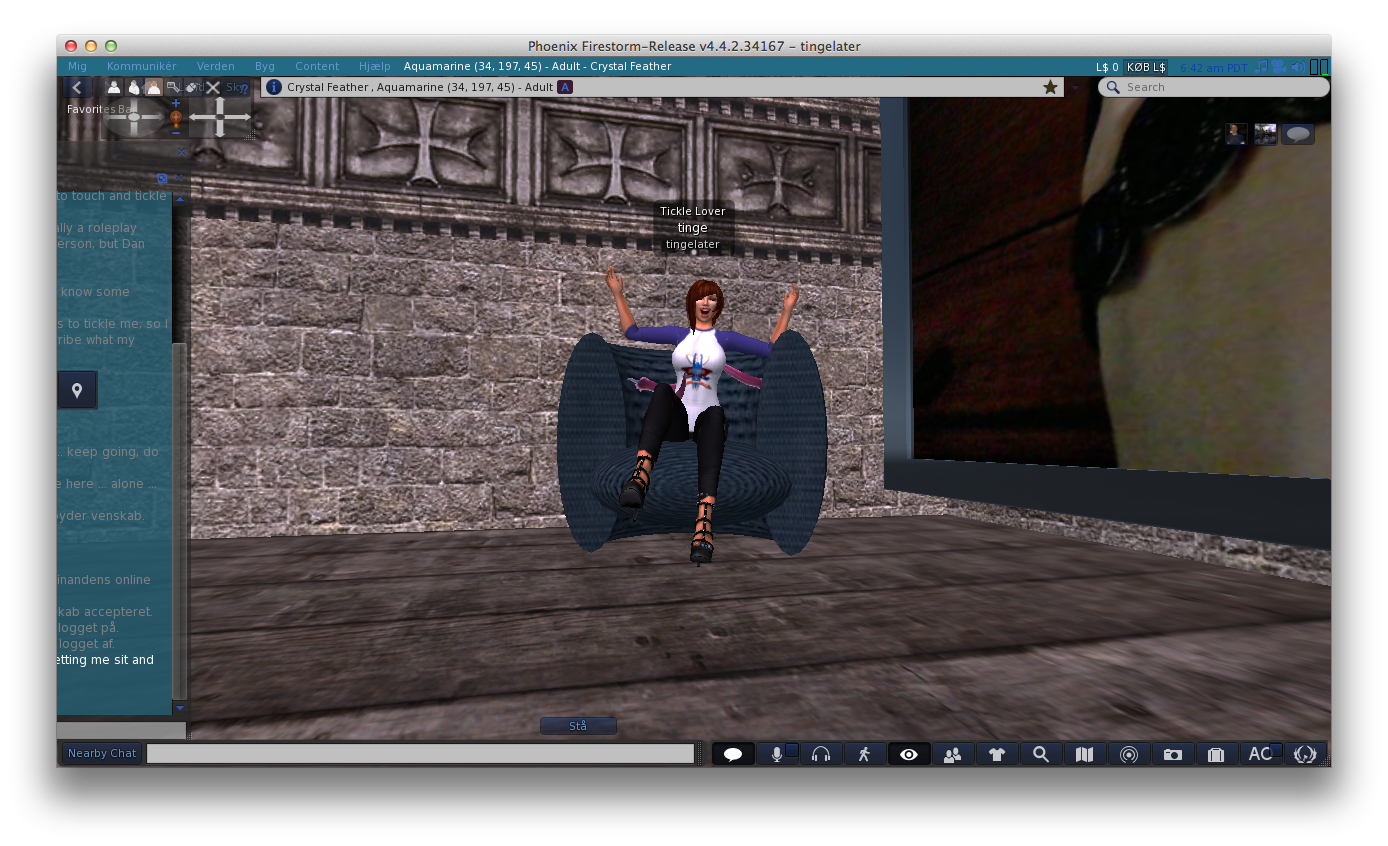This screenshot has width=1388, height=846.
Task: Click the camera pan arrows control
Action: [220, 117]
